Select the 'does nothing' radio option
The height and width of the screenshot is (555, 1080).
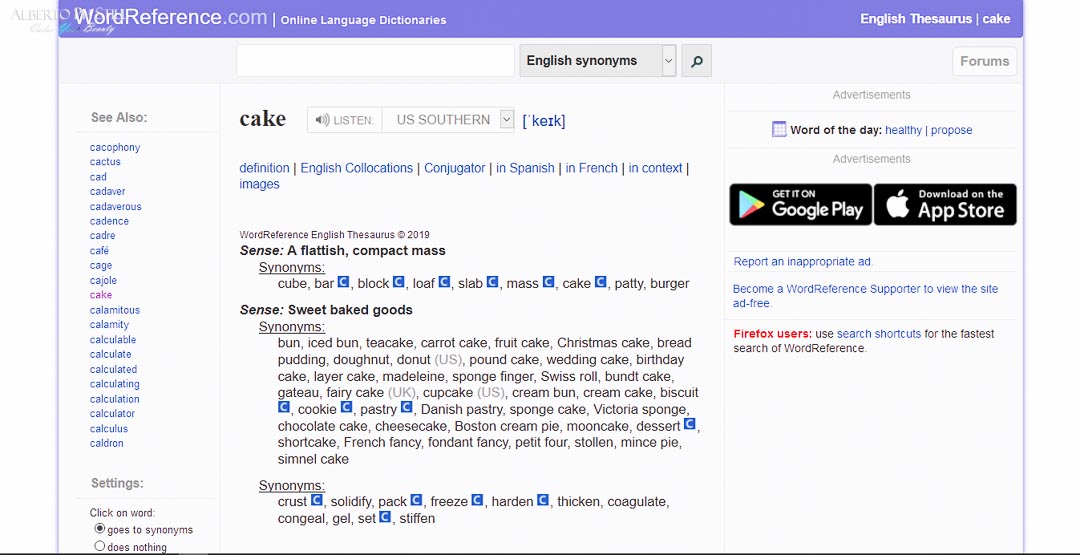(100, 546)
